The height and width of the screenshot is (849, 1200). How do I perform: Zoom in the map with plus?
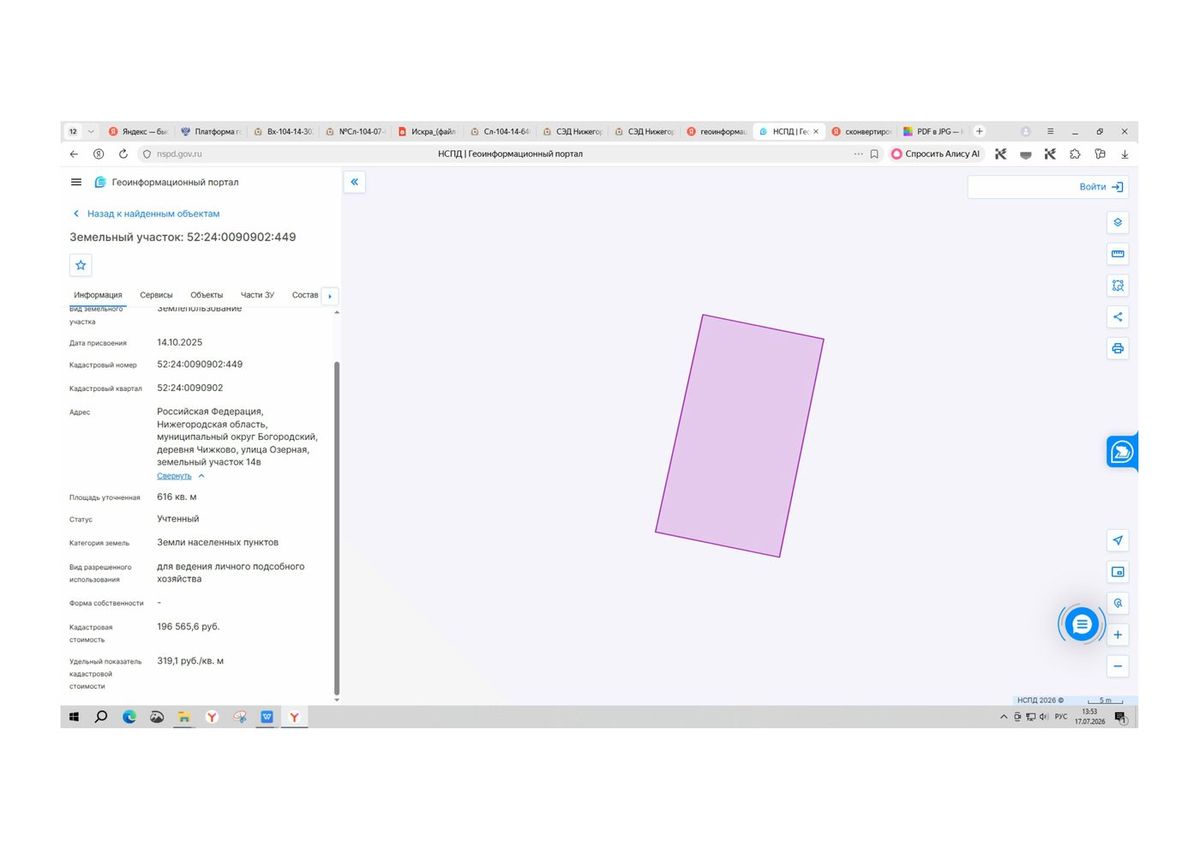pyautogui.click(x=1118, y=635)
